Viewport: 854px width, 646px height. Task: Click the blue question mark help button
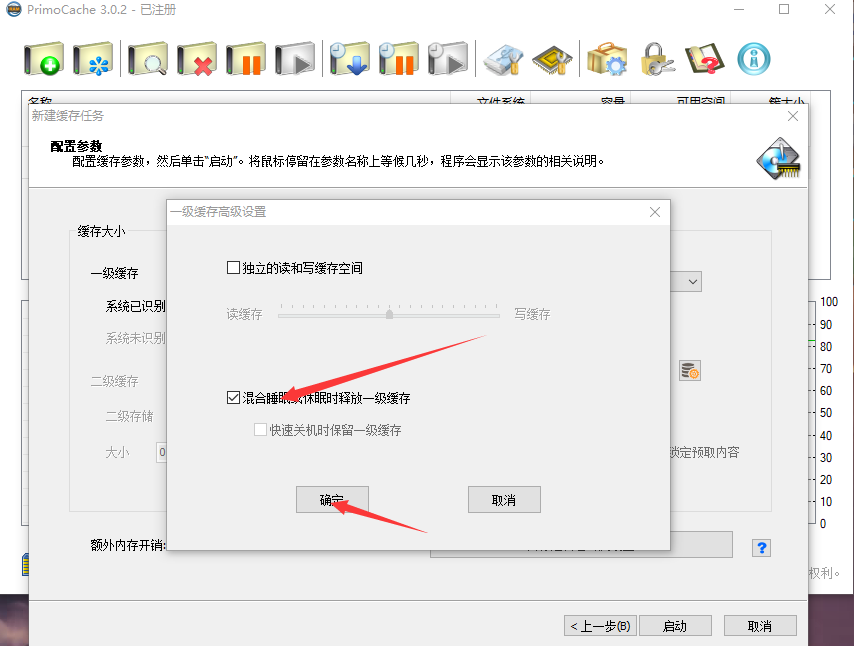(761, 547)
